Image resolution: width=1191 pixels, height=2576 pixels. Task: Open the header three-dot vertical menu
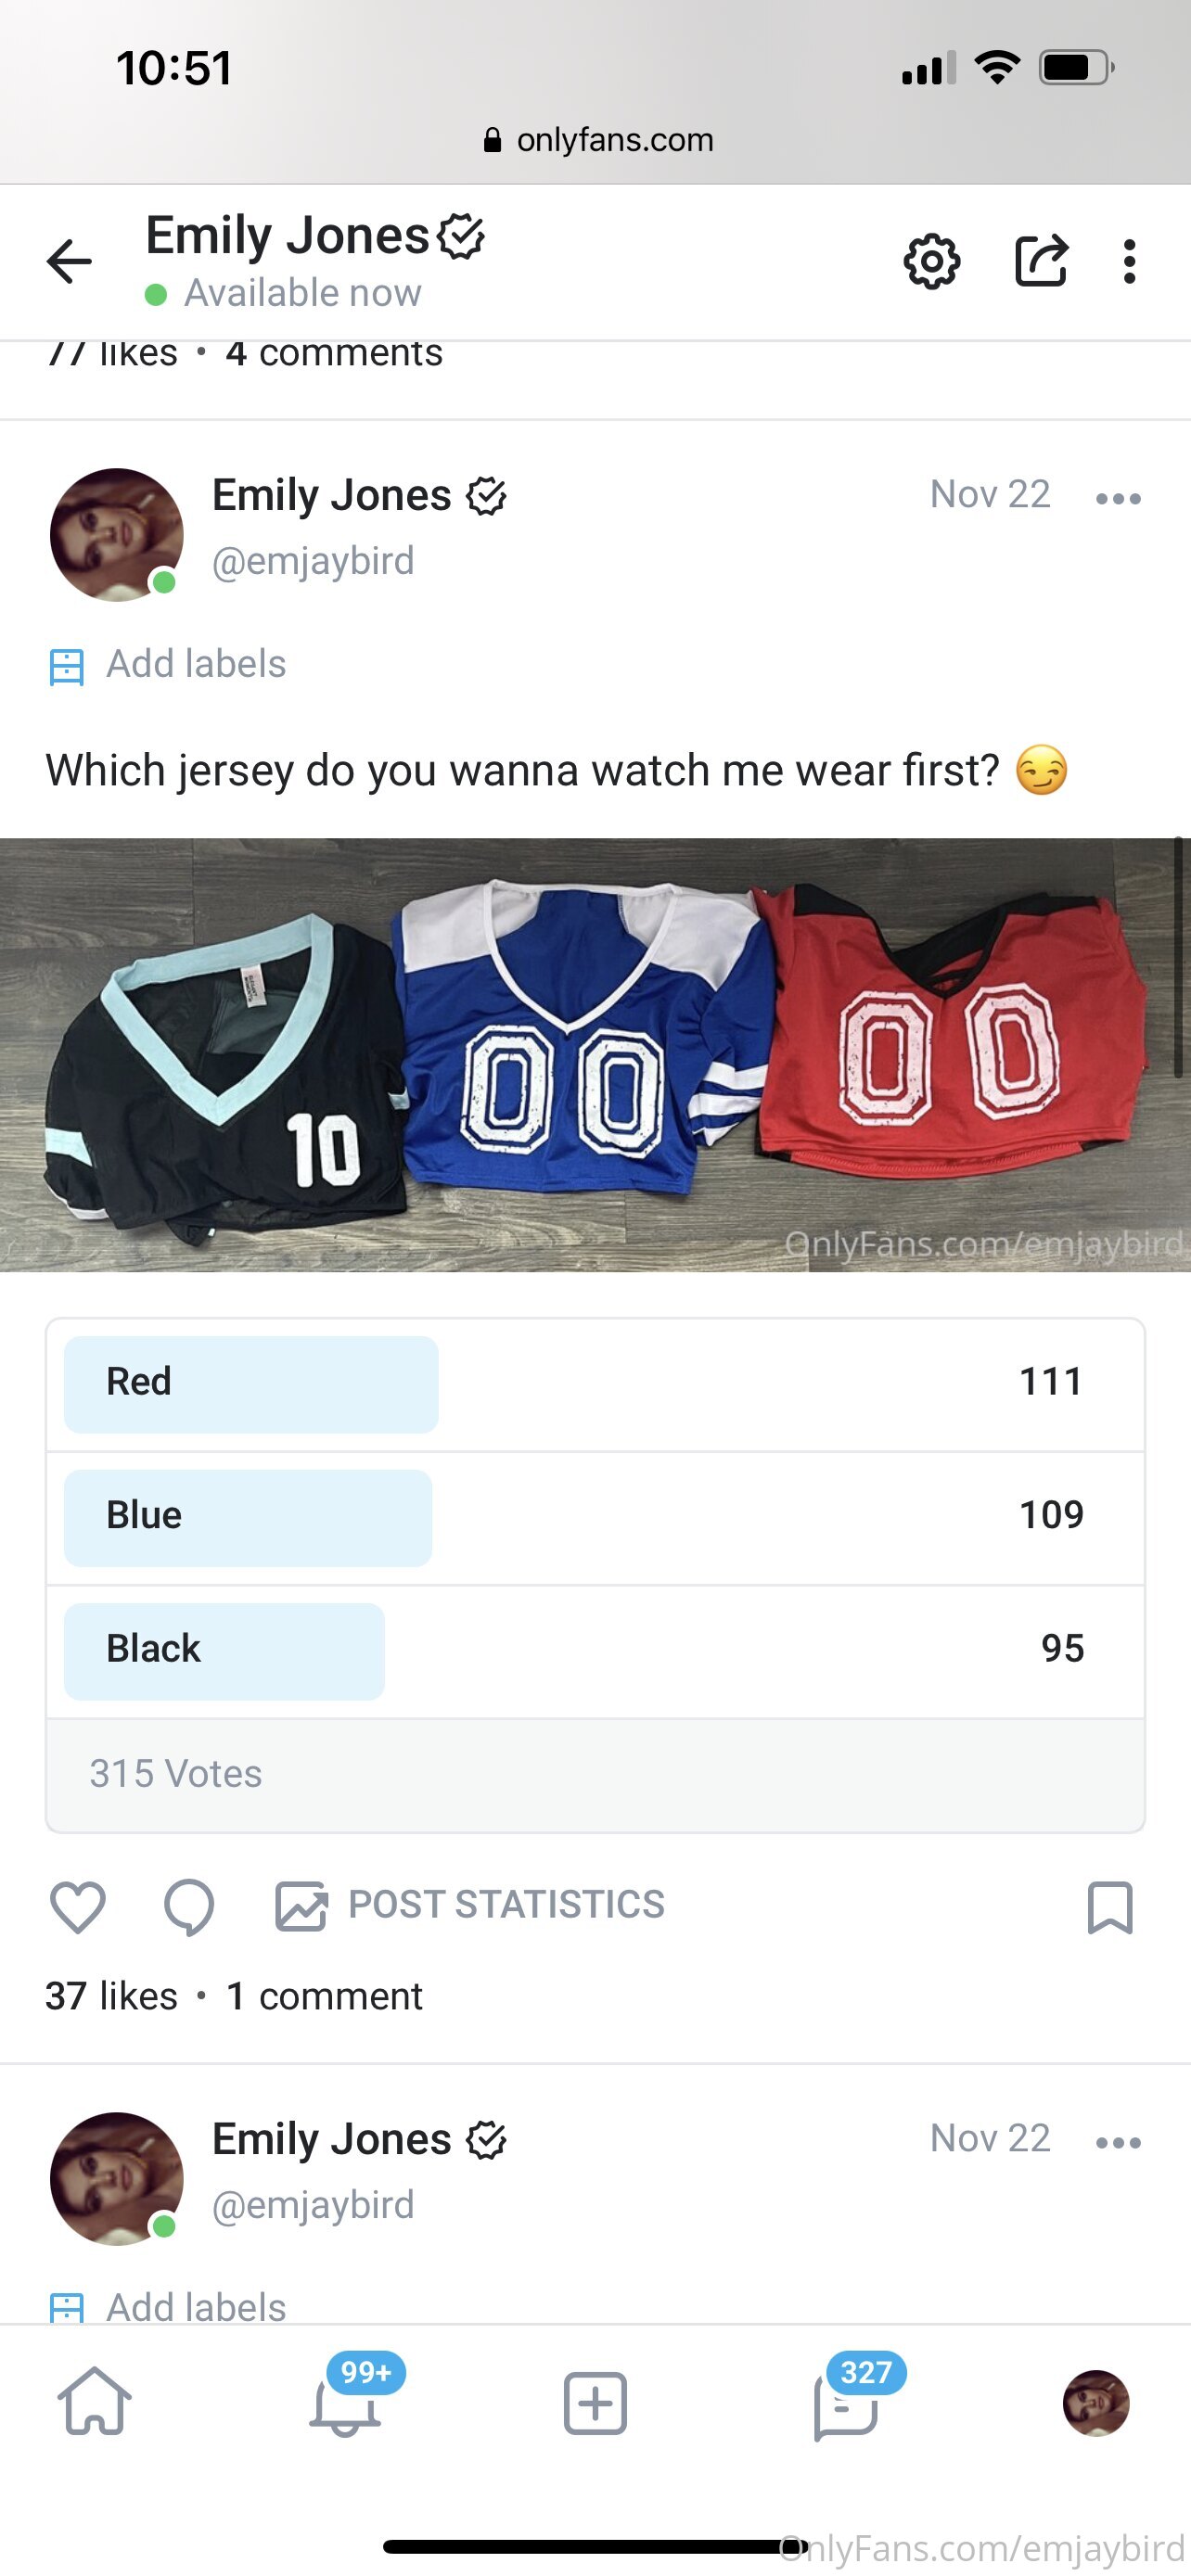tap(1129, 262)
